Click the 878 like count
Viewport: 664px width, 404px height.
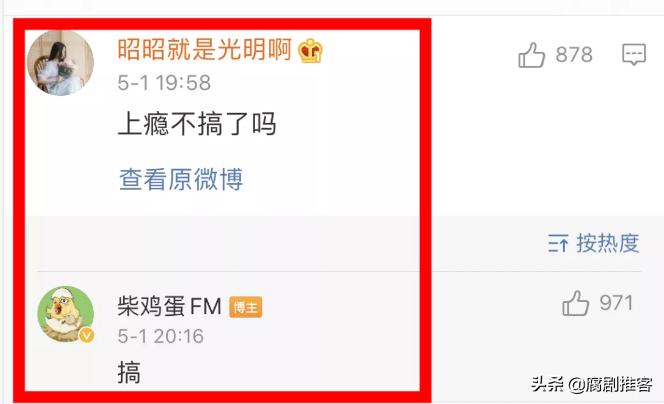coord(574,55)
